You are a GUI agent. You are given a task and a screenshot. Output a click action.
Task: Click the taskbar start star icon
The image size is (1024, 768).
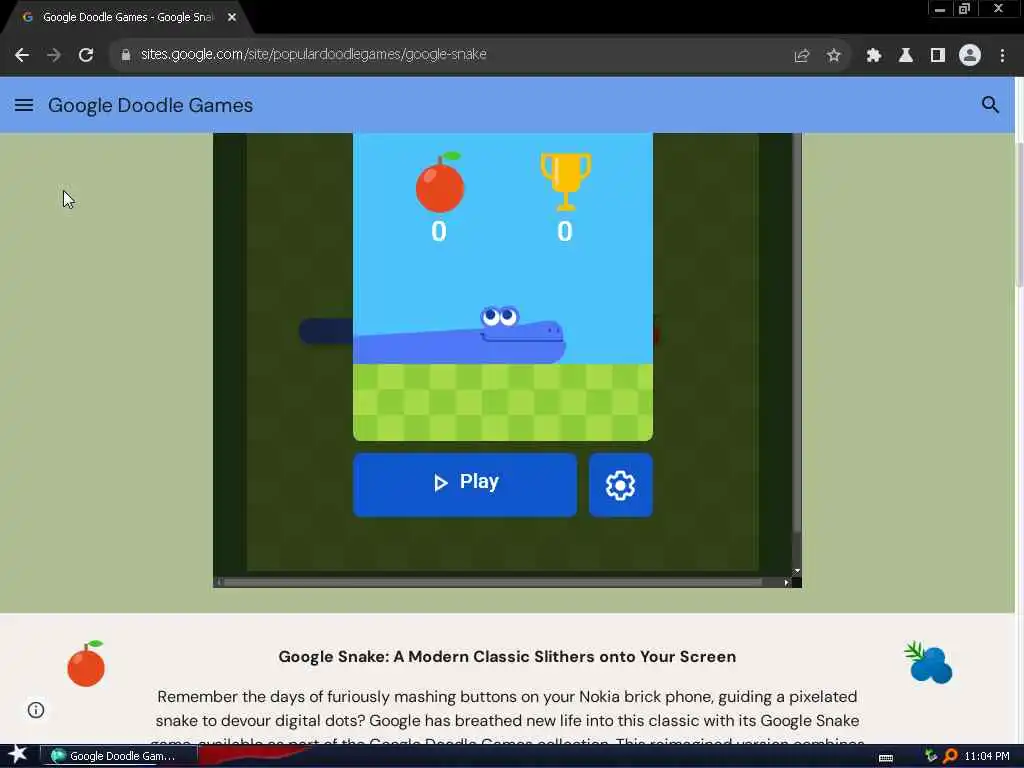coord(18,755)
